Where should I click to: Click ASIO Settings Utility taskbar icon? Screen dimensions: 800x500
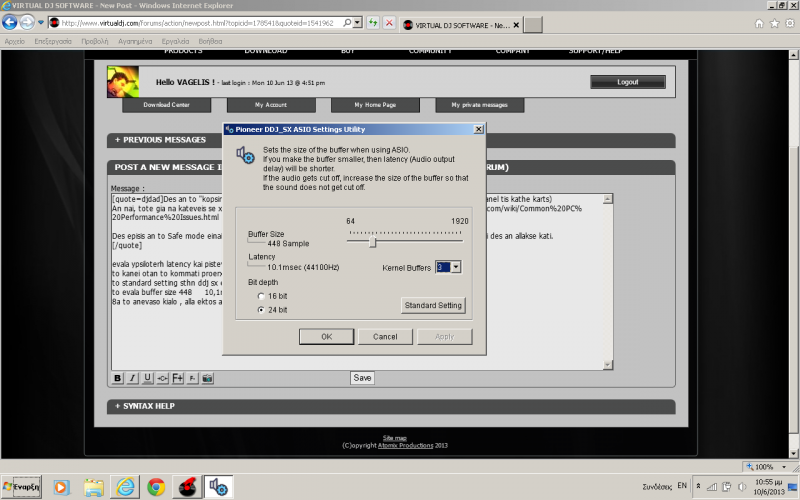[219, 487]
